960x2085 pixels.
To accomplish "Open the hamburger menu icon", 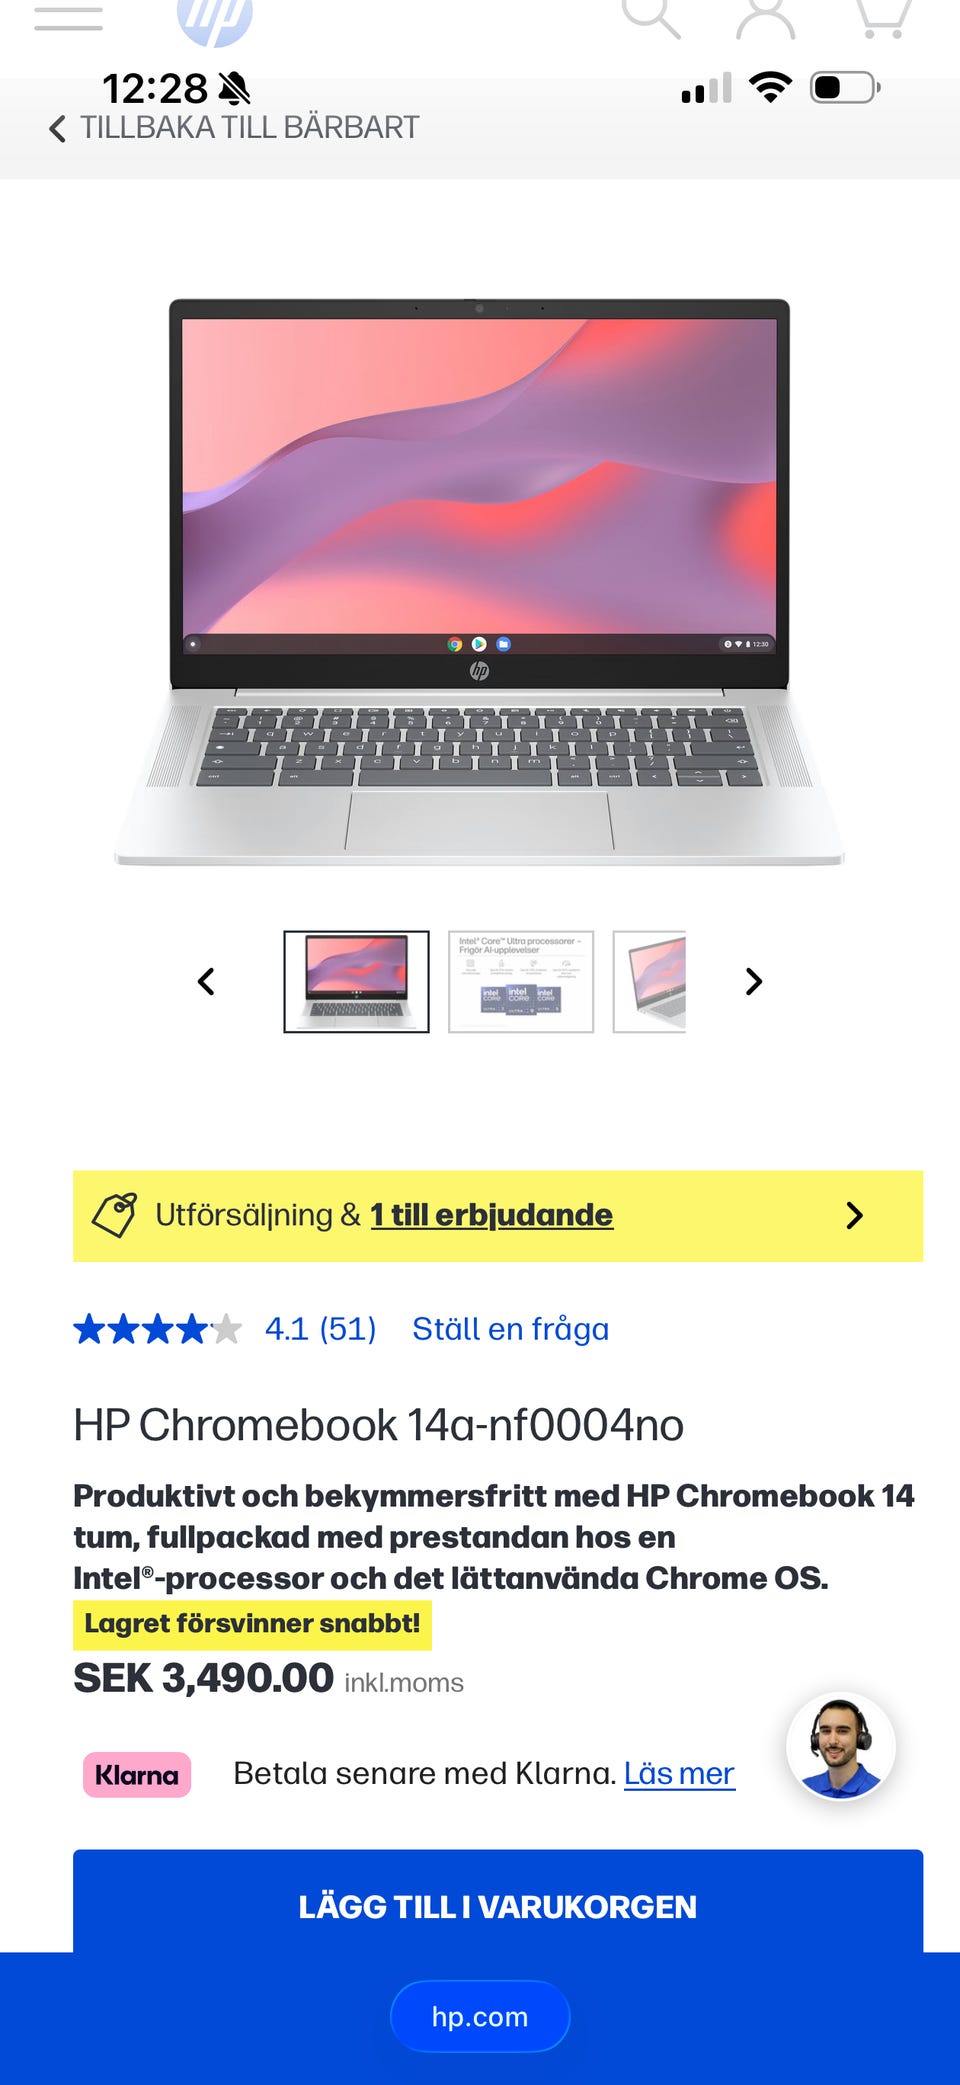I will pos(68,17).
